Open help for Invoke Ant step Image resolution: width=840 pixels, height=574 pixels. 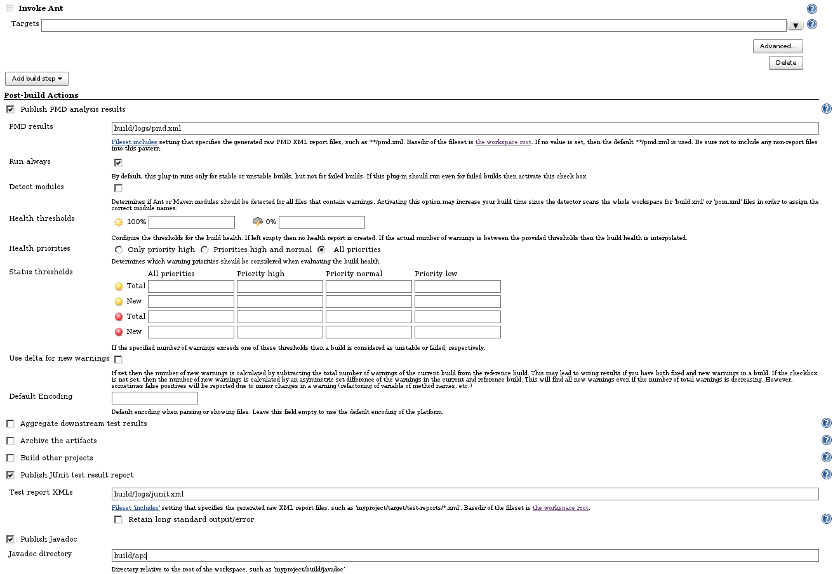(x=812, y=9)
